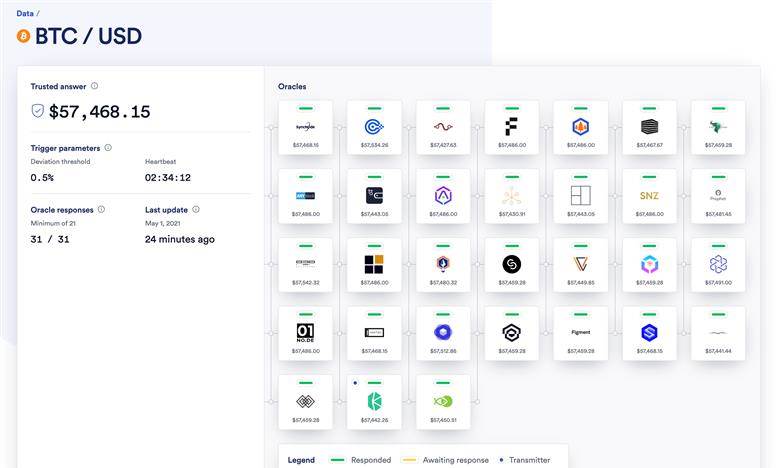Select the grey window-pane grid oracle logo
This screenshot has width=780, height=468.
(581, 195)
